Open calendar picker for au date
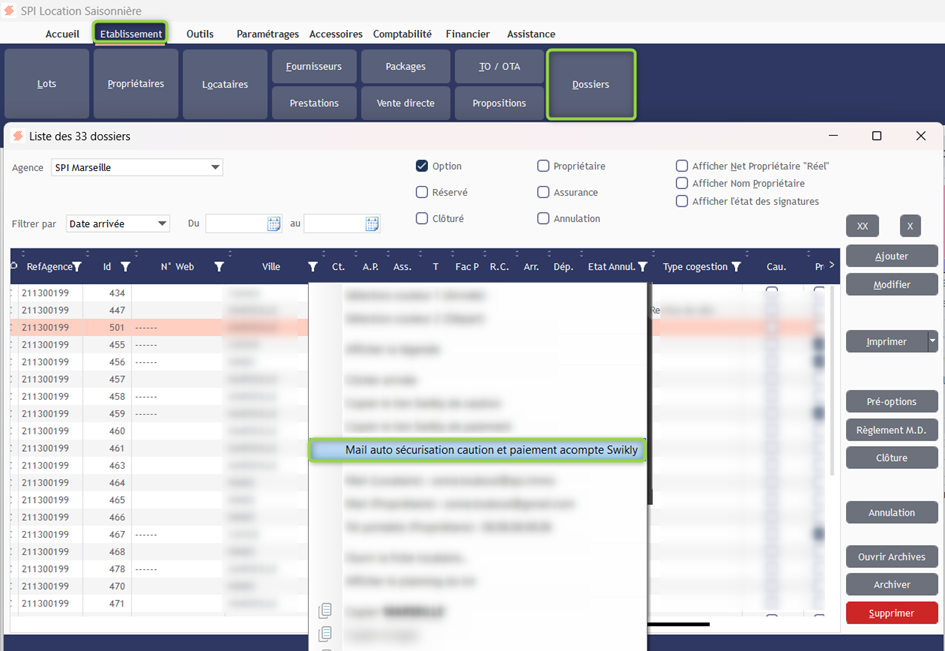The image size is (945, 651). point(372,224)
